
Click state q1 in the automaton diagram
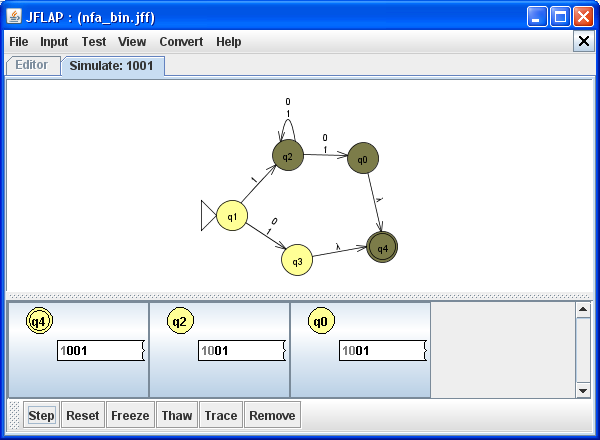click(x=232, y=216)
